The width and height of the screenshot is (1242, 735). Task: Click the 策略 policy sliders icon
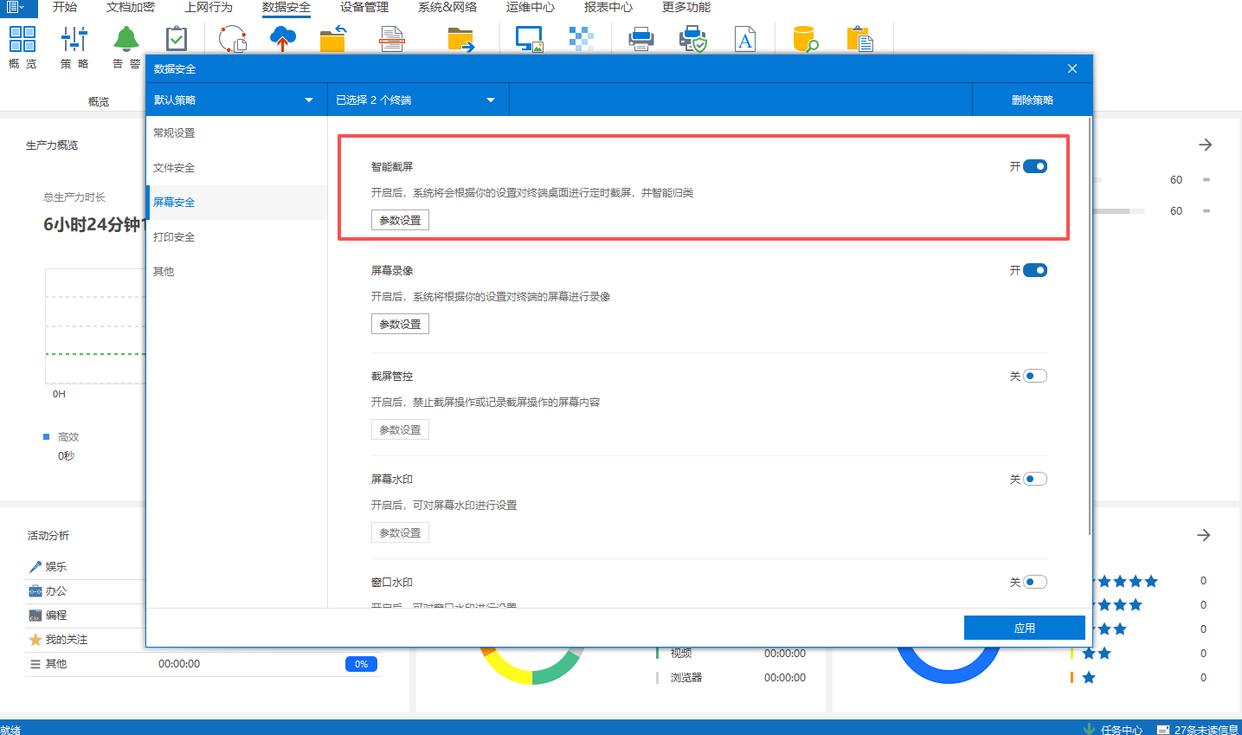pyautogui.click(x=74, y=41)
